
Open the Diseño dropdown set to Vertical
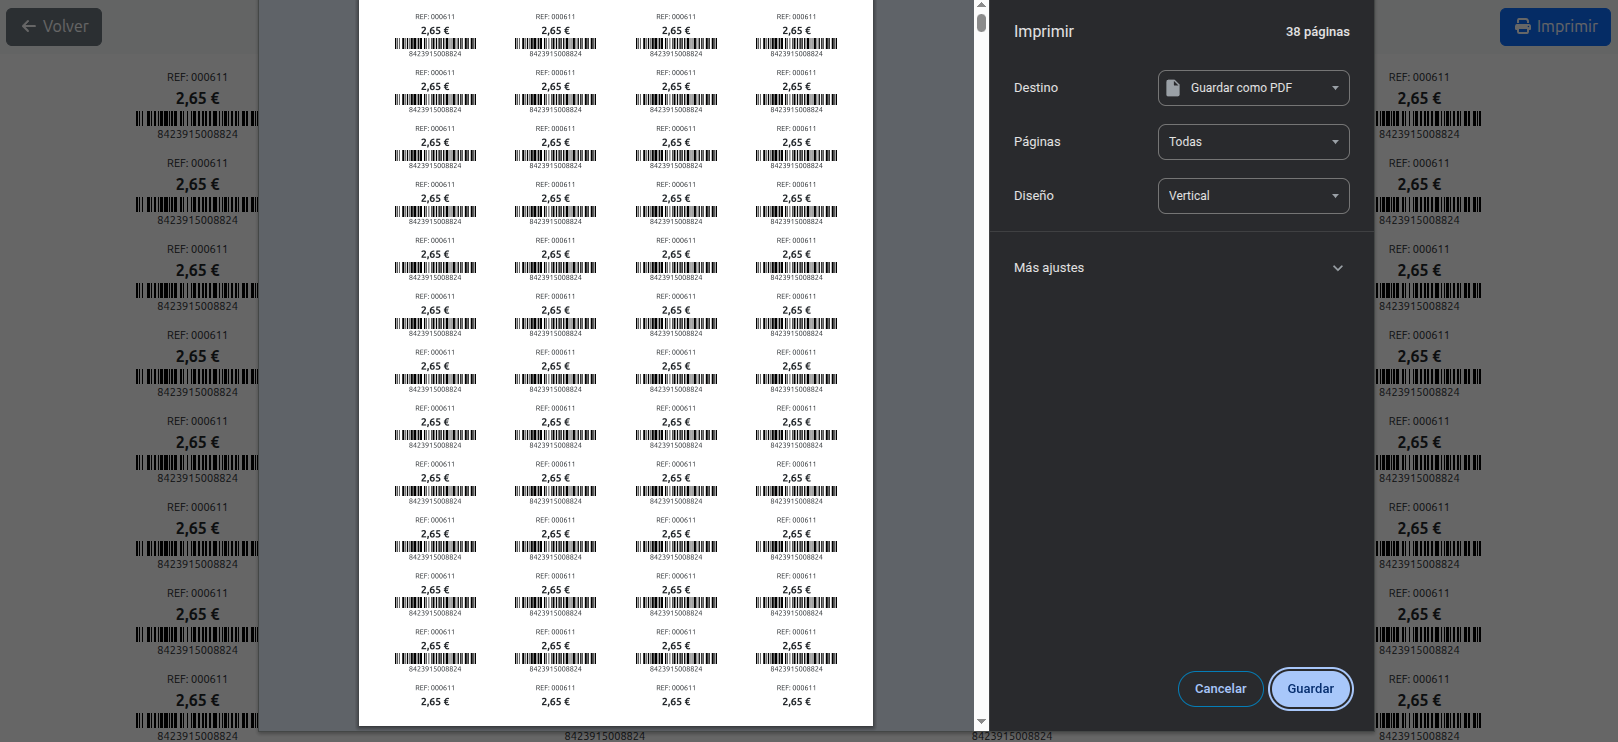pos(1253,196)
